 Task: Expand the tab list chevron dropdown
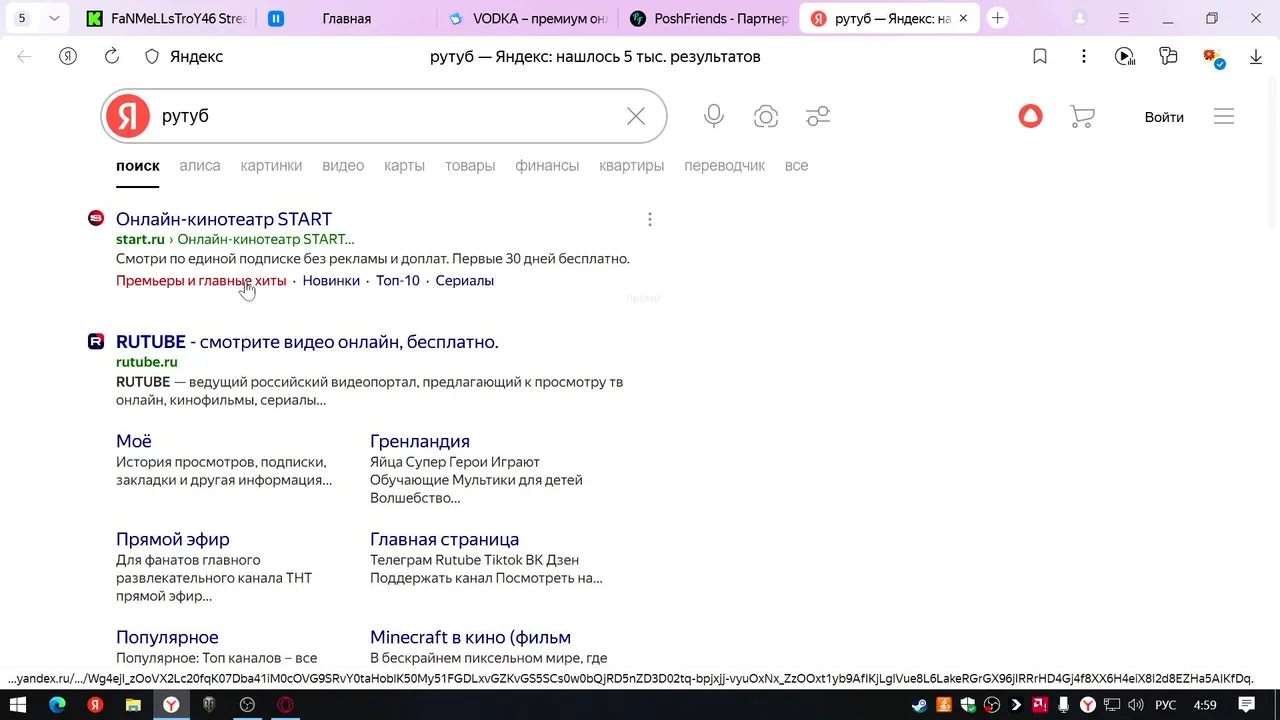click(54, 18)
